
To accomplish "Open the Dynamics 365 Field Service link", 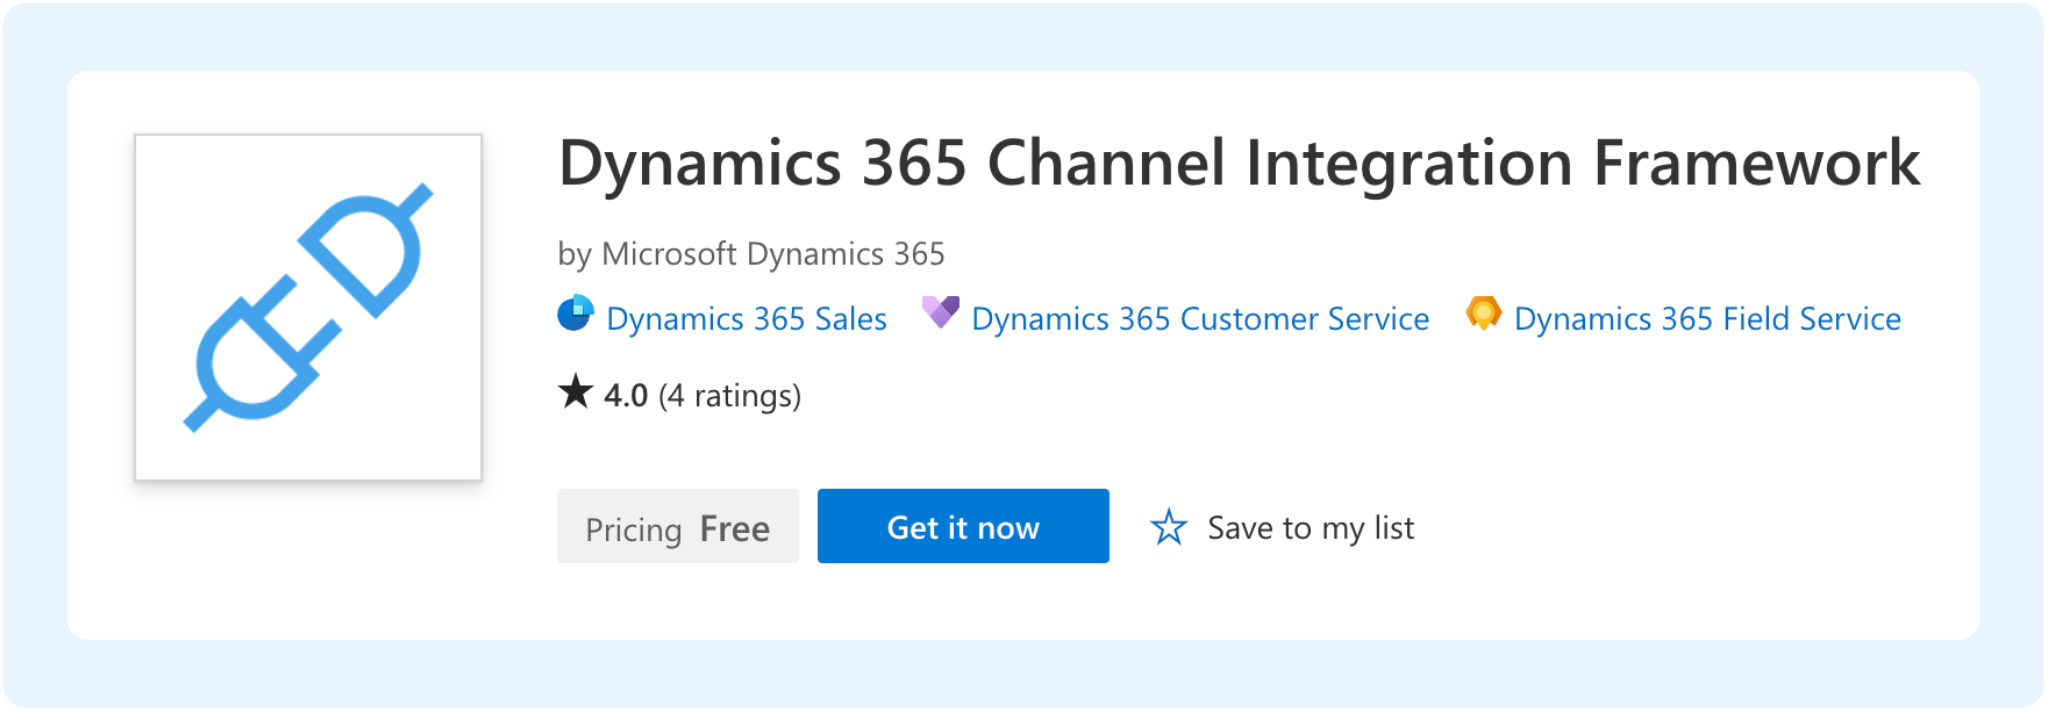I will 1707,319.
